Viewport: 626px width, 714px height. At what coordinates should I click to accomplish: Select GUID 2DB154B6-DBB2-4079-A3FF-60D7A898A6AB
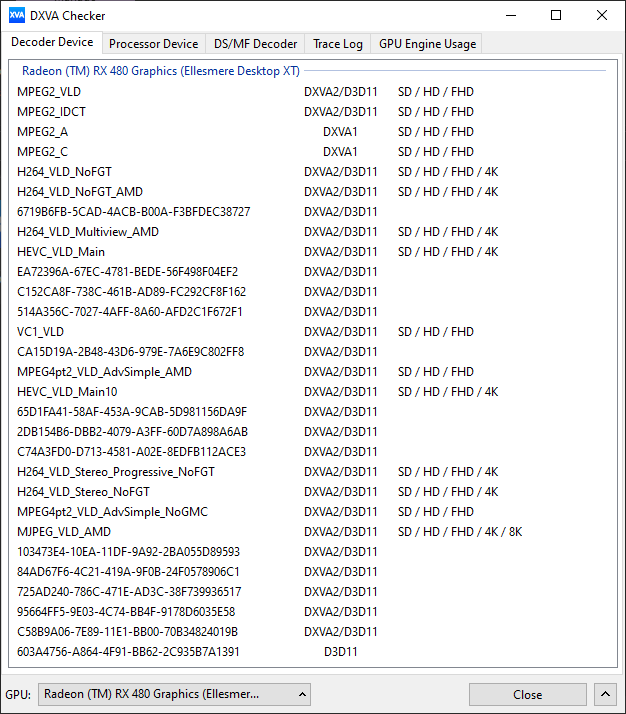click(312, 432)
